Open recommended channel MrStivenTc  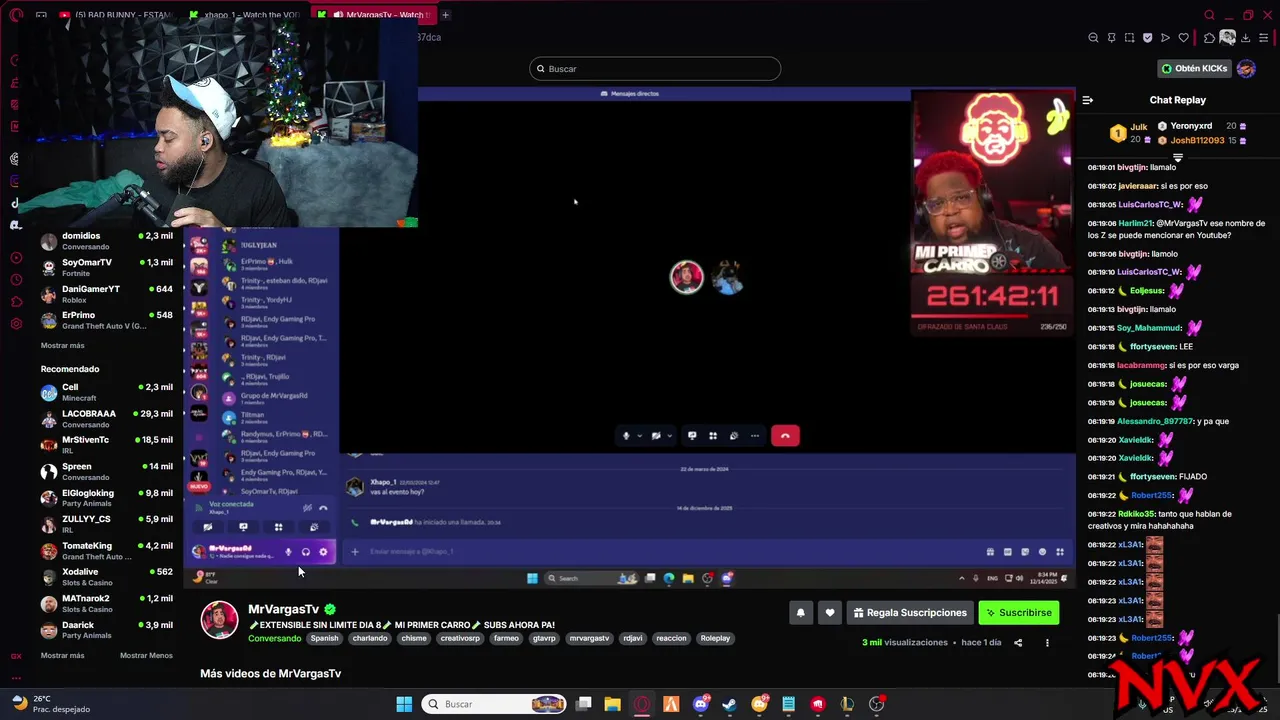107,445
